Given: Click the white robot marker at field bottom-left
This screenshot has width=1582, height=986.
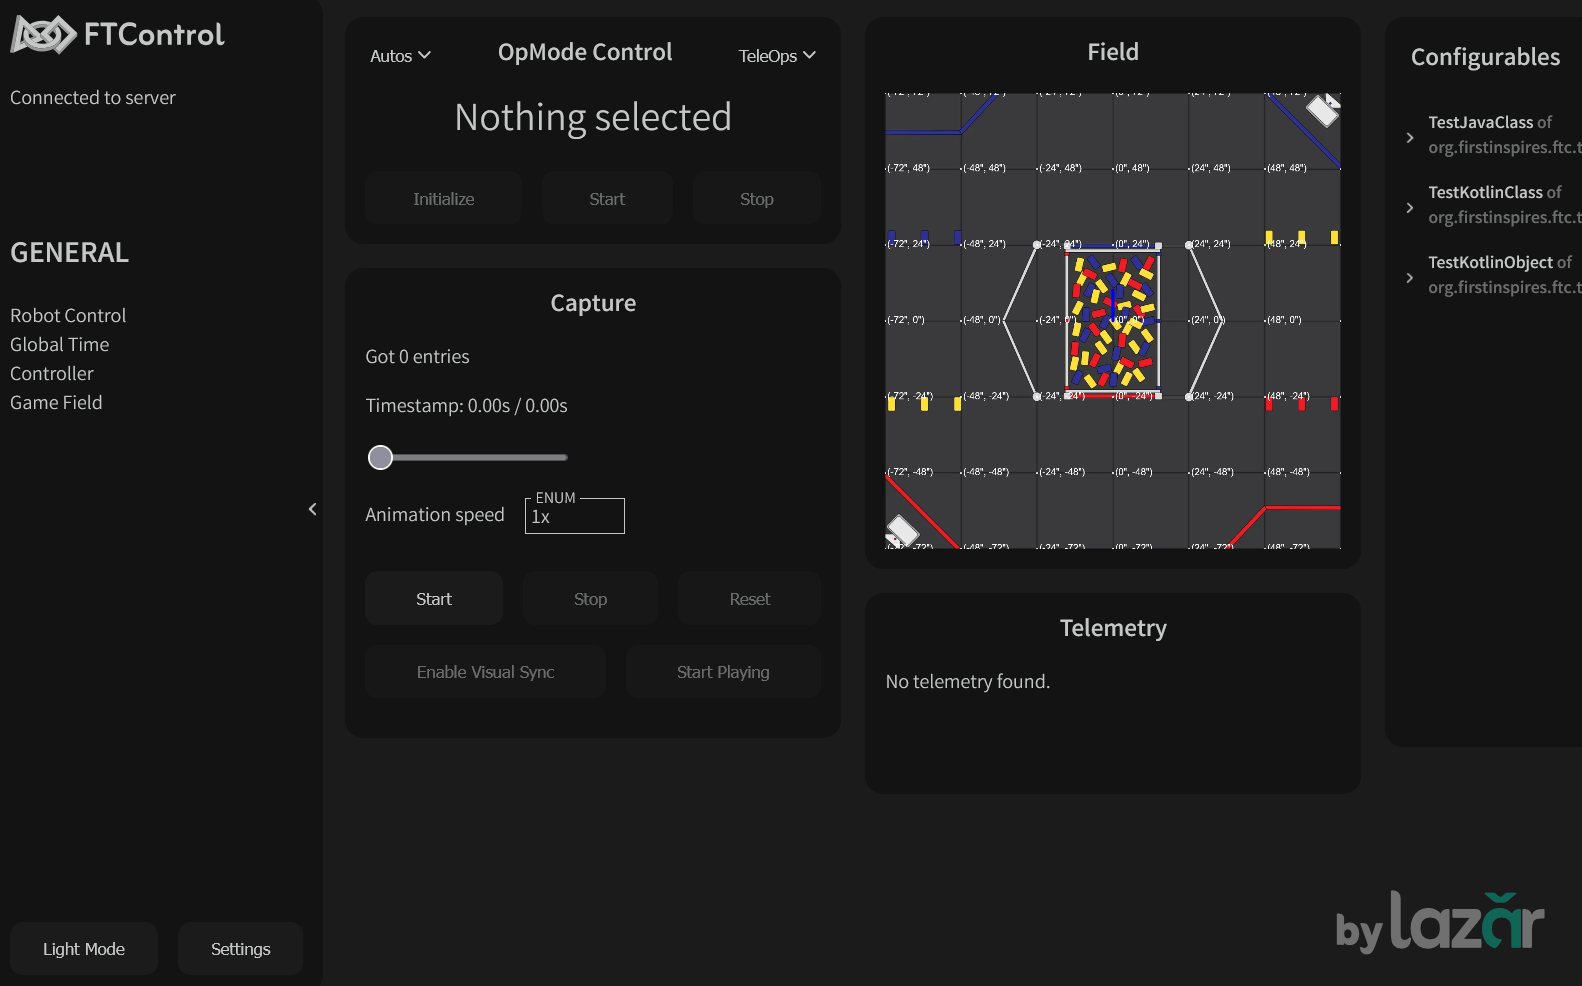Looking at the screenshot, I should click(x=902, y=531).
